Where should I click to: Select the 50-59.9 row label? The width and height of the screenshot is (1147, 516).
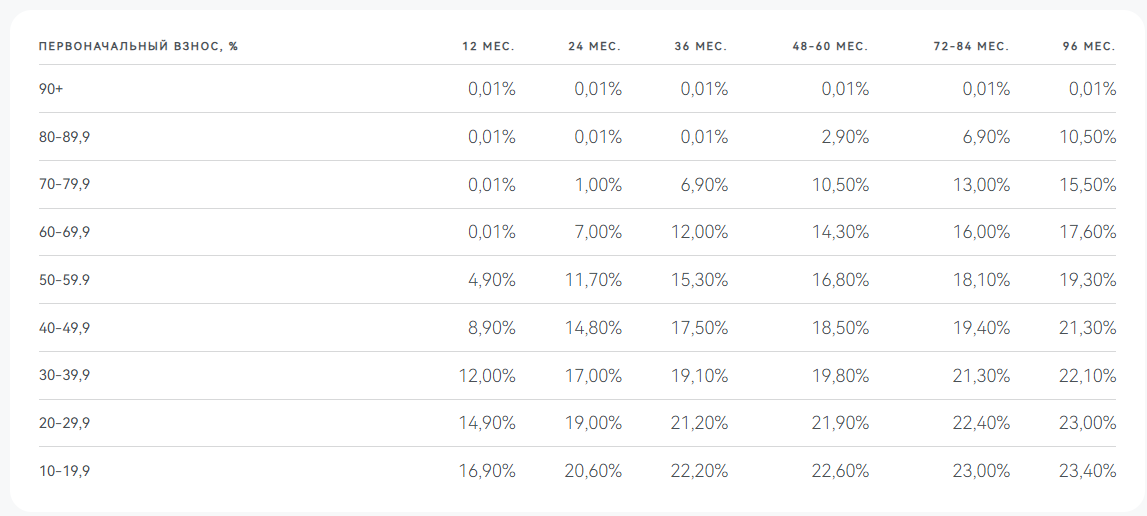point(64,280)
